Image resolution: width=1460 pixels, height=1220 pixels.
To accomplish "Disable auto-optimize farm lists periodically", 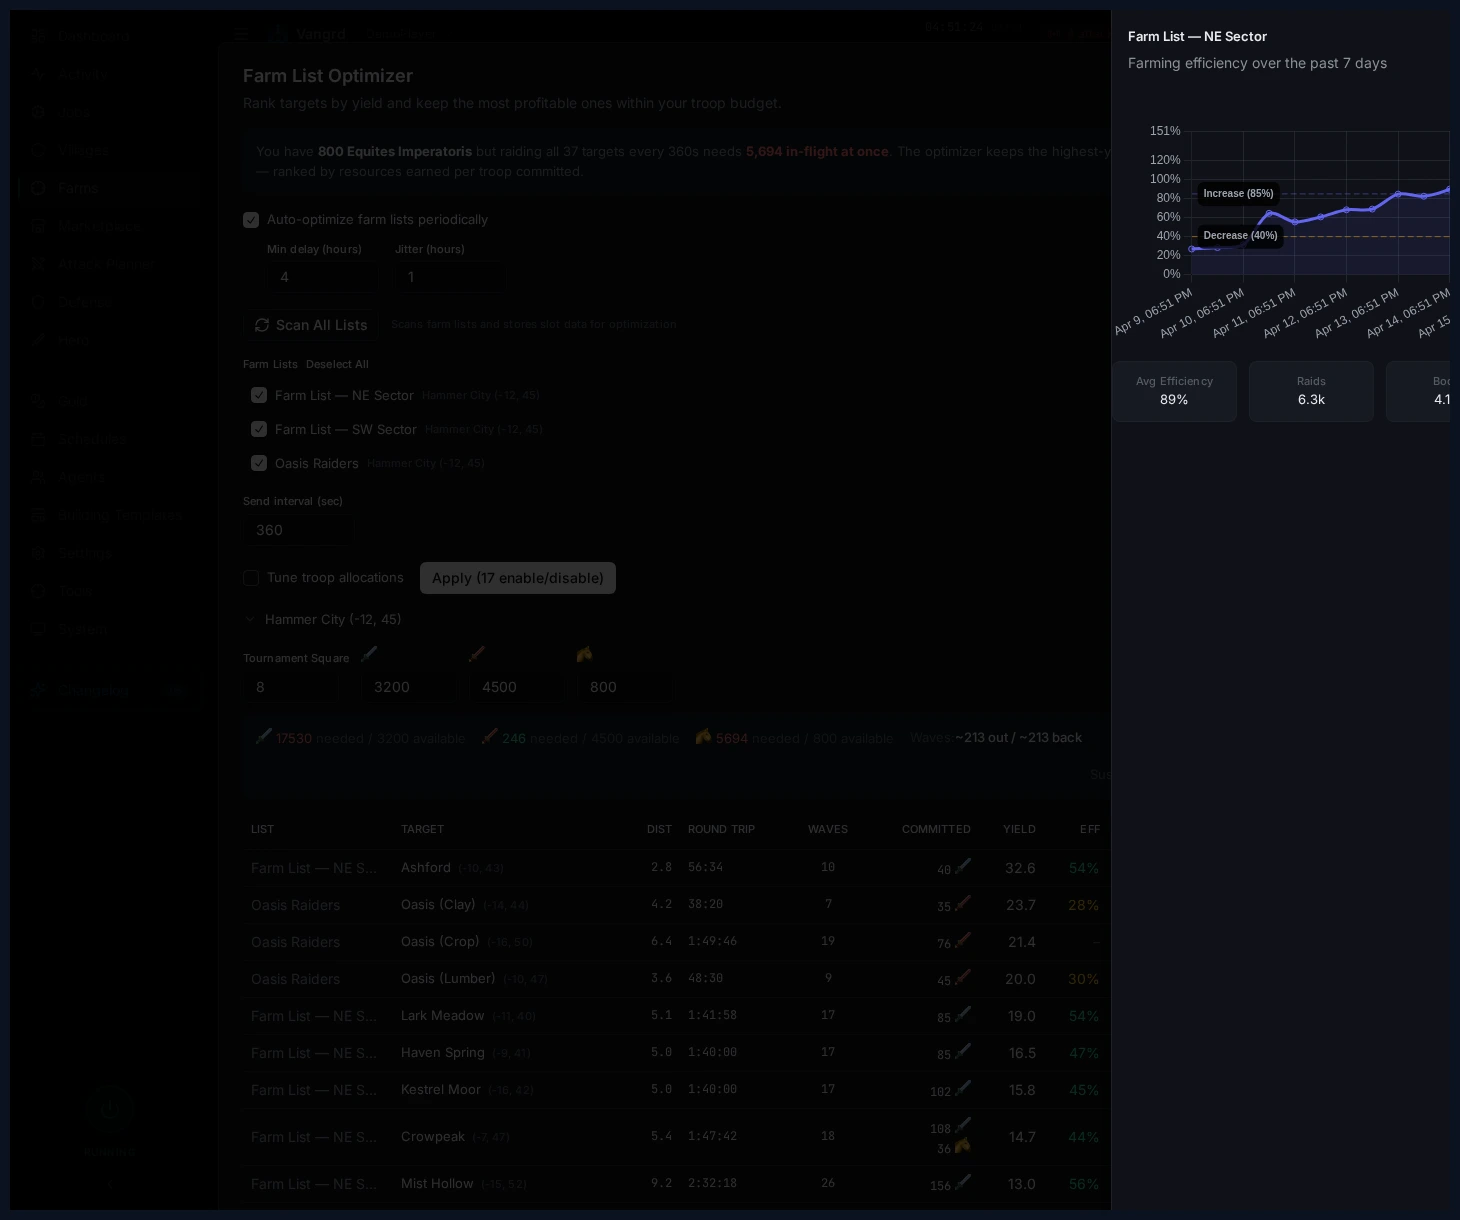I will coord(251,219).
